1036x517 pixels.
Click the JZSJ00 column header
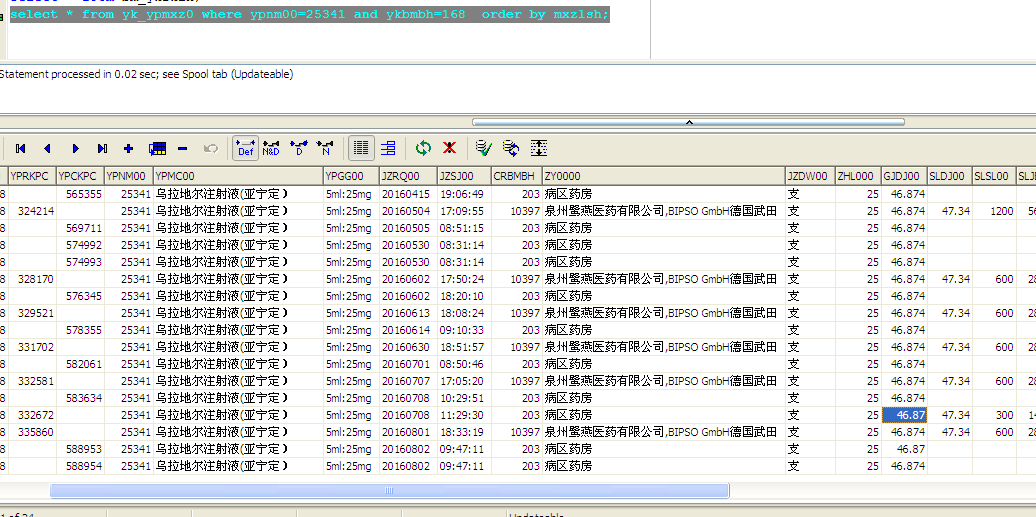tap(464, 177)
